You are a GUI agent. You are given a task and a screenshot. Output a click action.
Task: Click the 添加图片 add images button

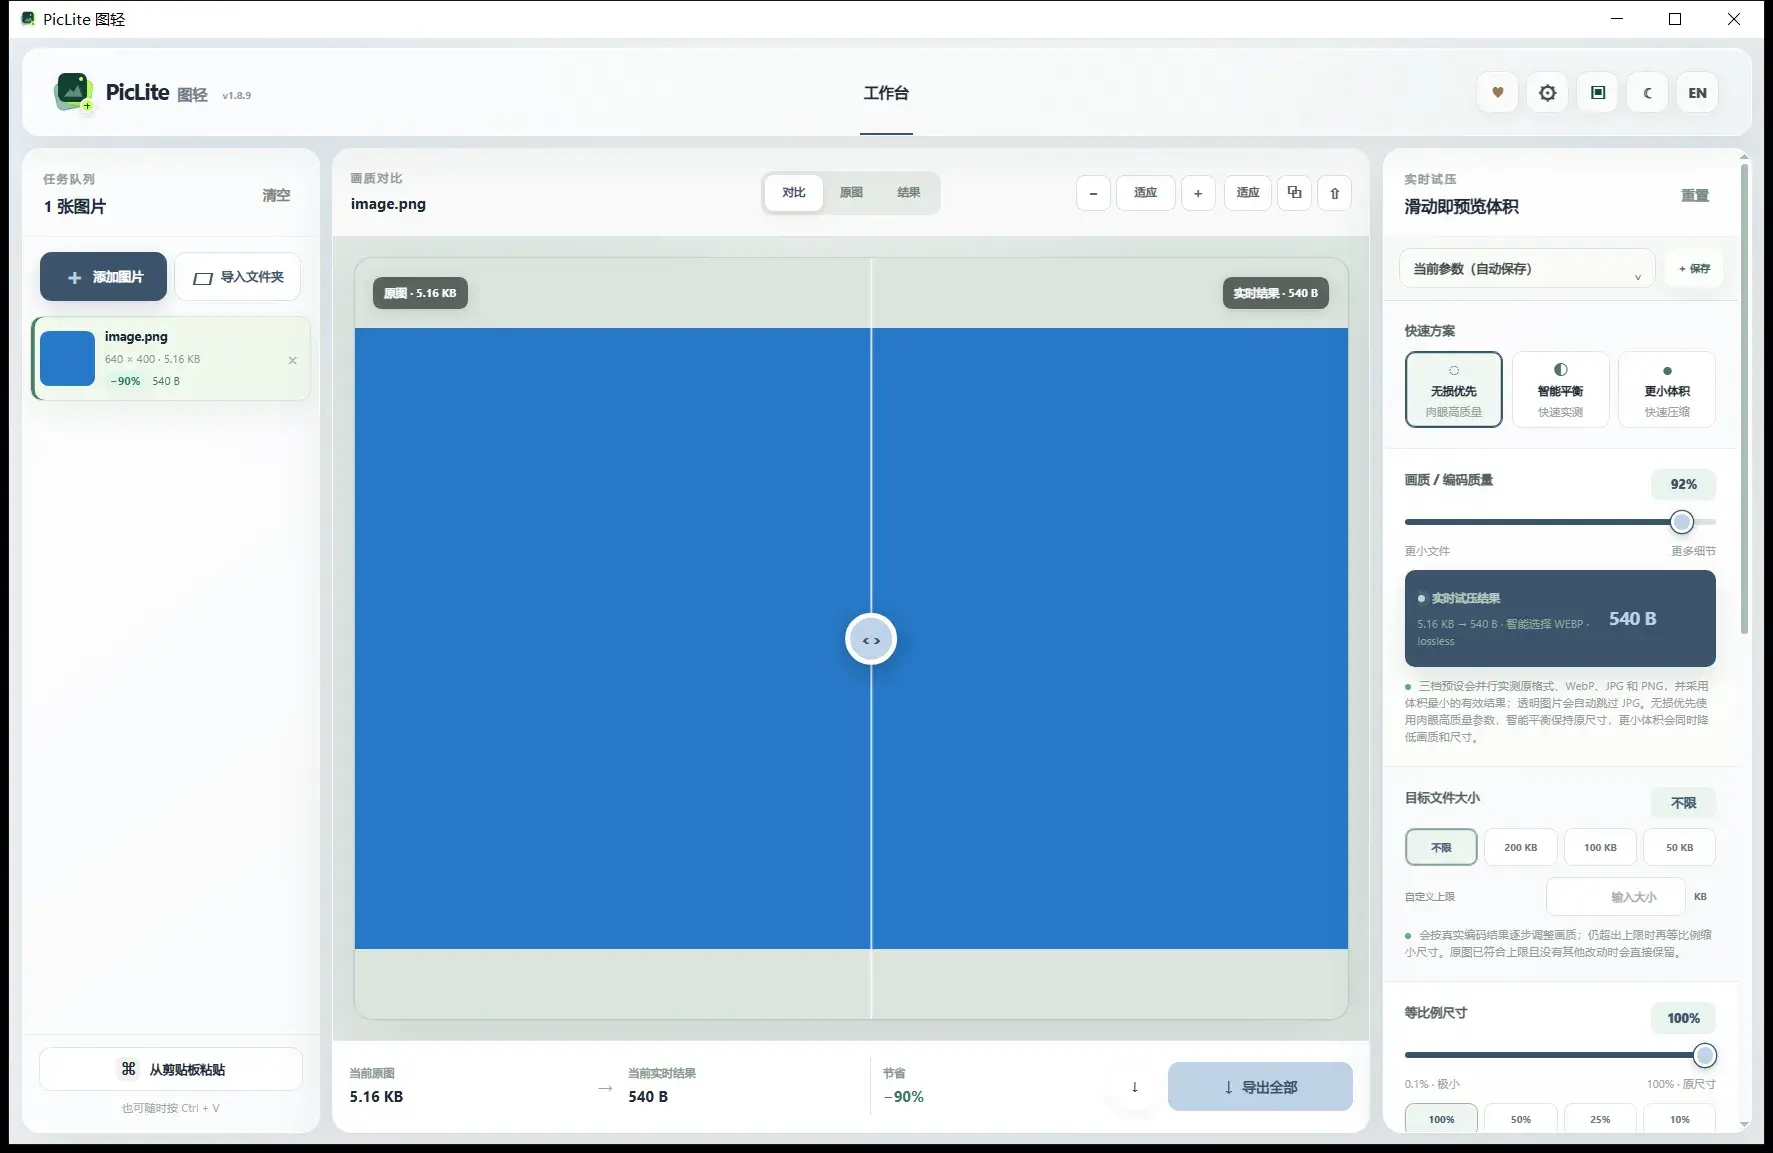point(103,277)
